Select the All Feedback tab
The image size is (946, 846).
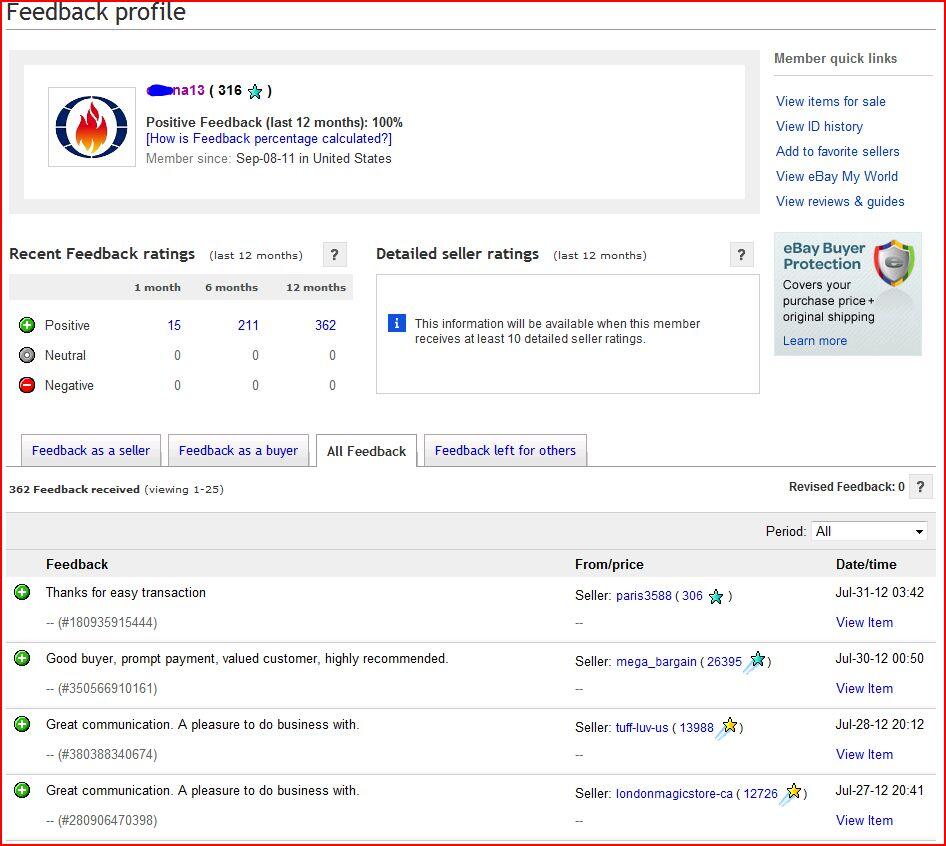(x=366, y=451)
